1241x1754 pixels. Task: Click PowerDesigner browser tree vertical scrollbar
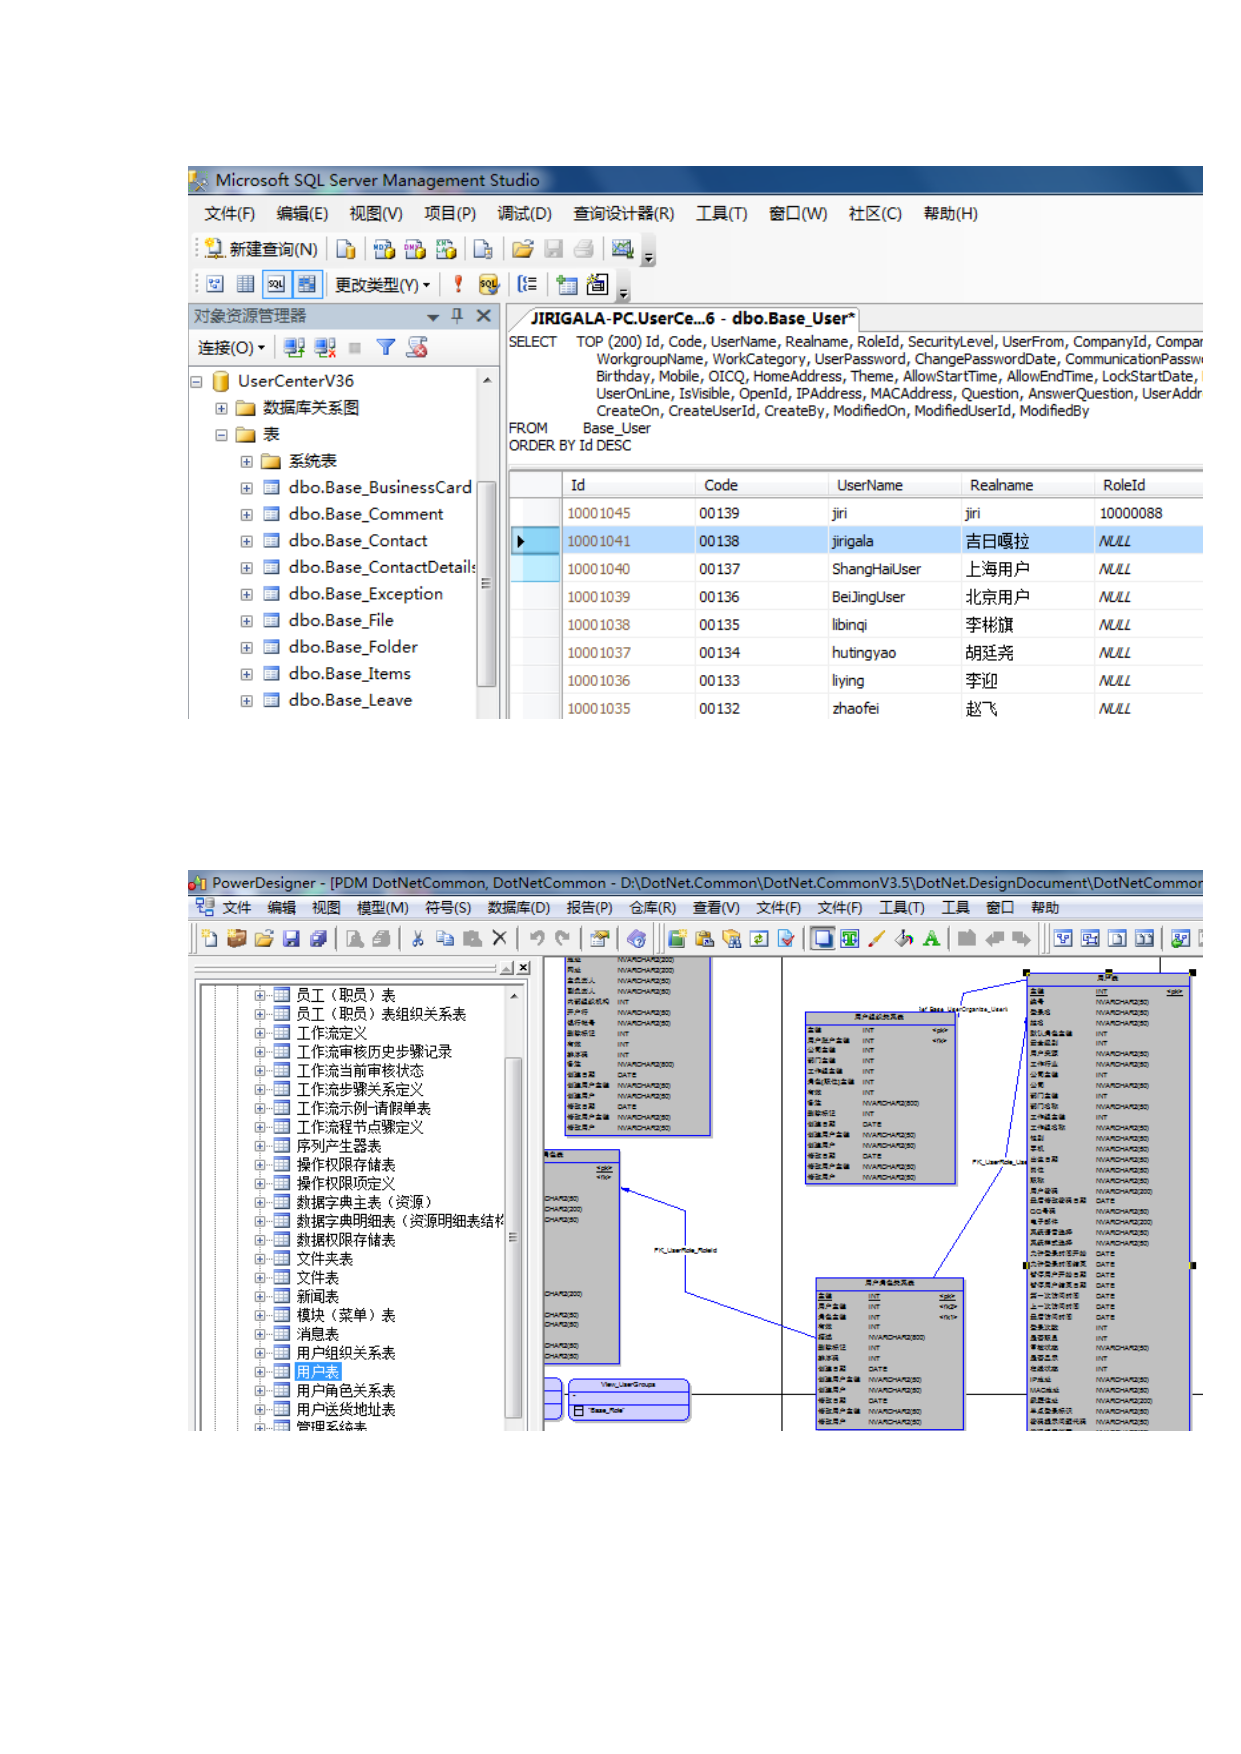coord(514,1236)
